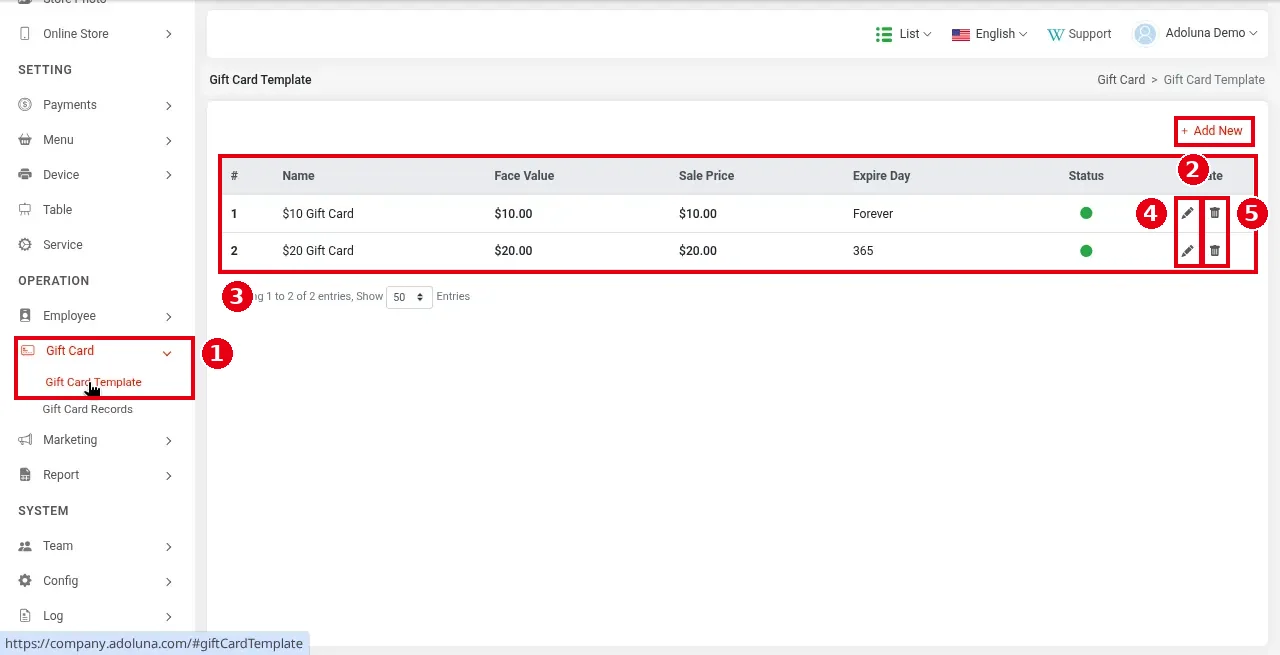Screen dimensions: 1280x655
Task: Expand the Config submenu chevron
Action: point(169,582)
